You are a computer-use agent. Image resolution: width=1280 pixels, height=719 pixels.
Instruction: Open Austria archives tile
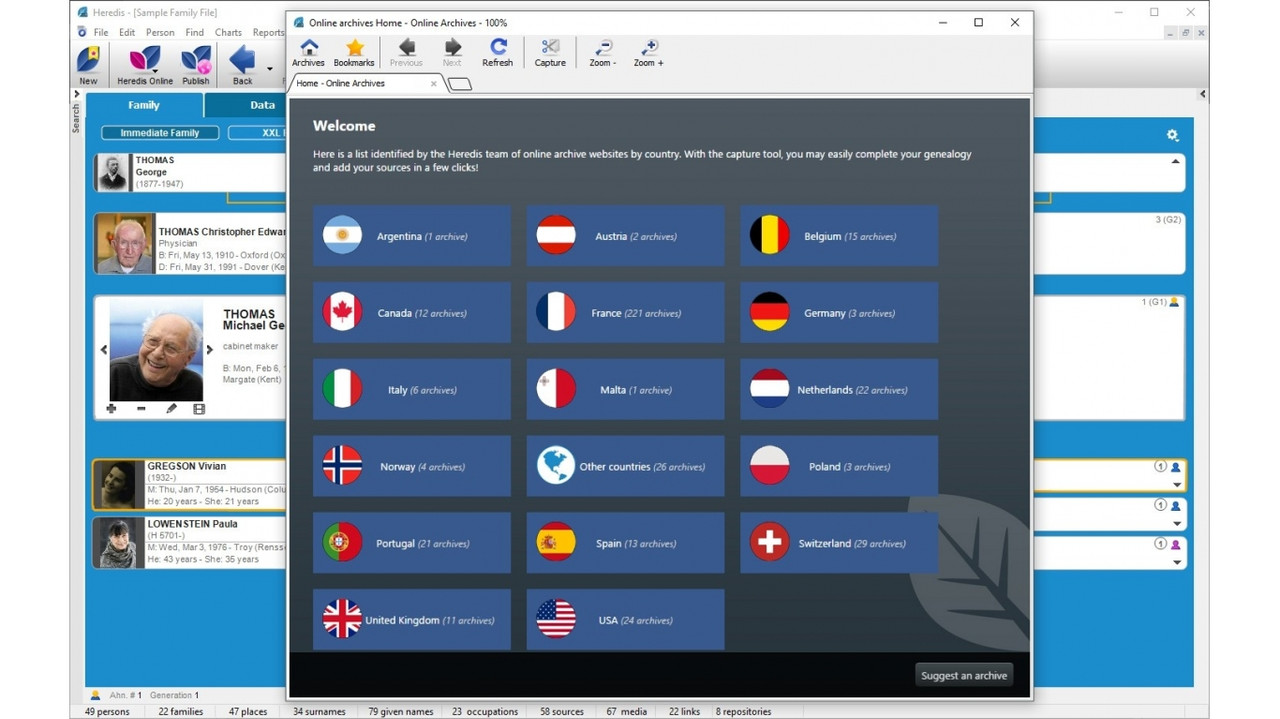click(626, 236)
